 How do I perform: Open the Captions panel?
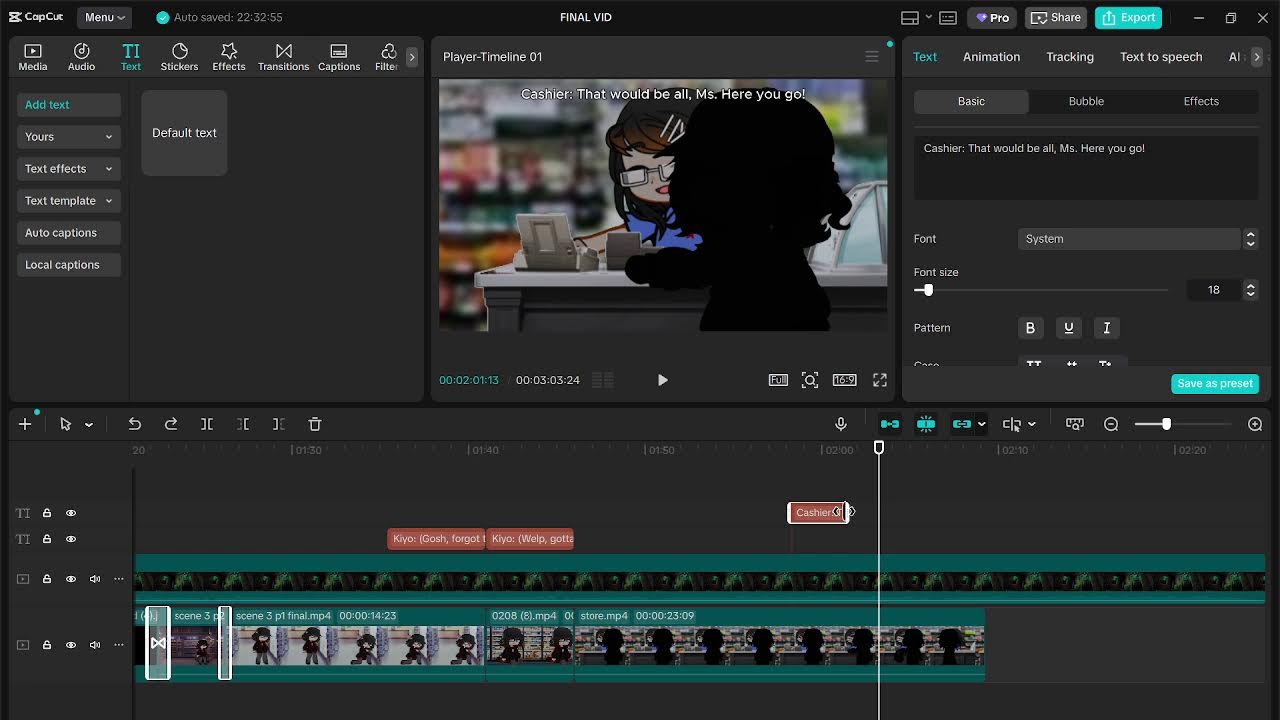coord(339,57)
